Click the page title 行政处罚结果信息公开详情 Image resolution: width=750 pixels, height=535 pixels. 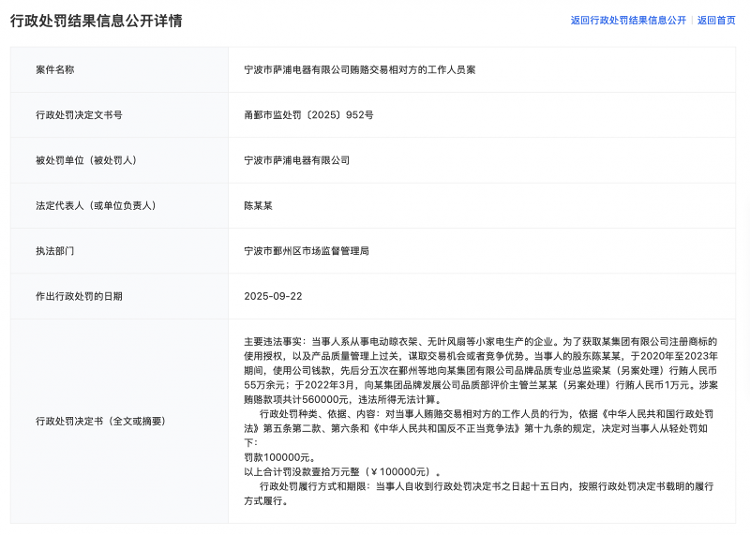[96, 20]
